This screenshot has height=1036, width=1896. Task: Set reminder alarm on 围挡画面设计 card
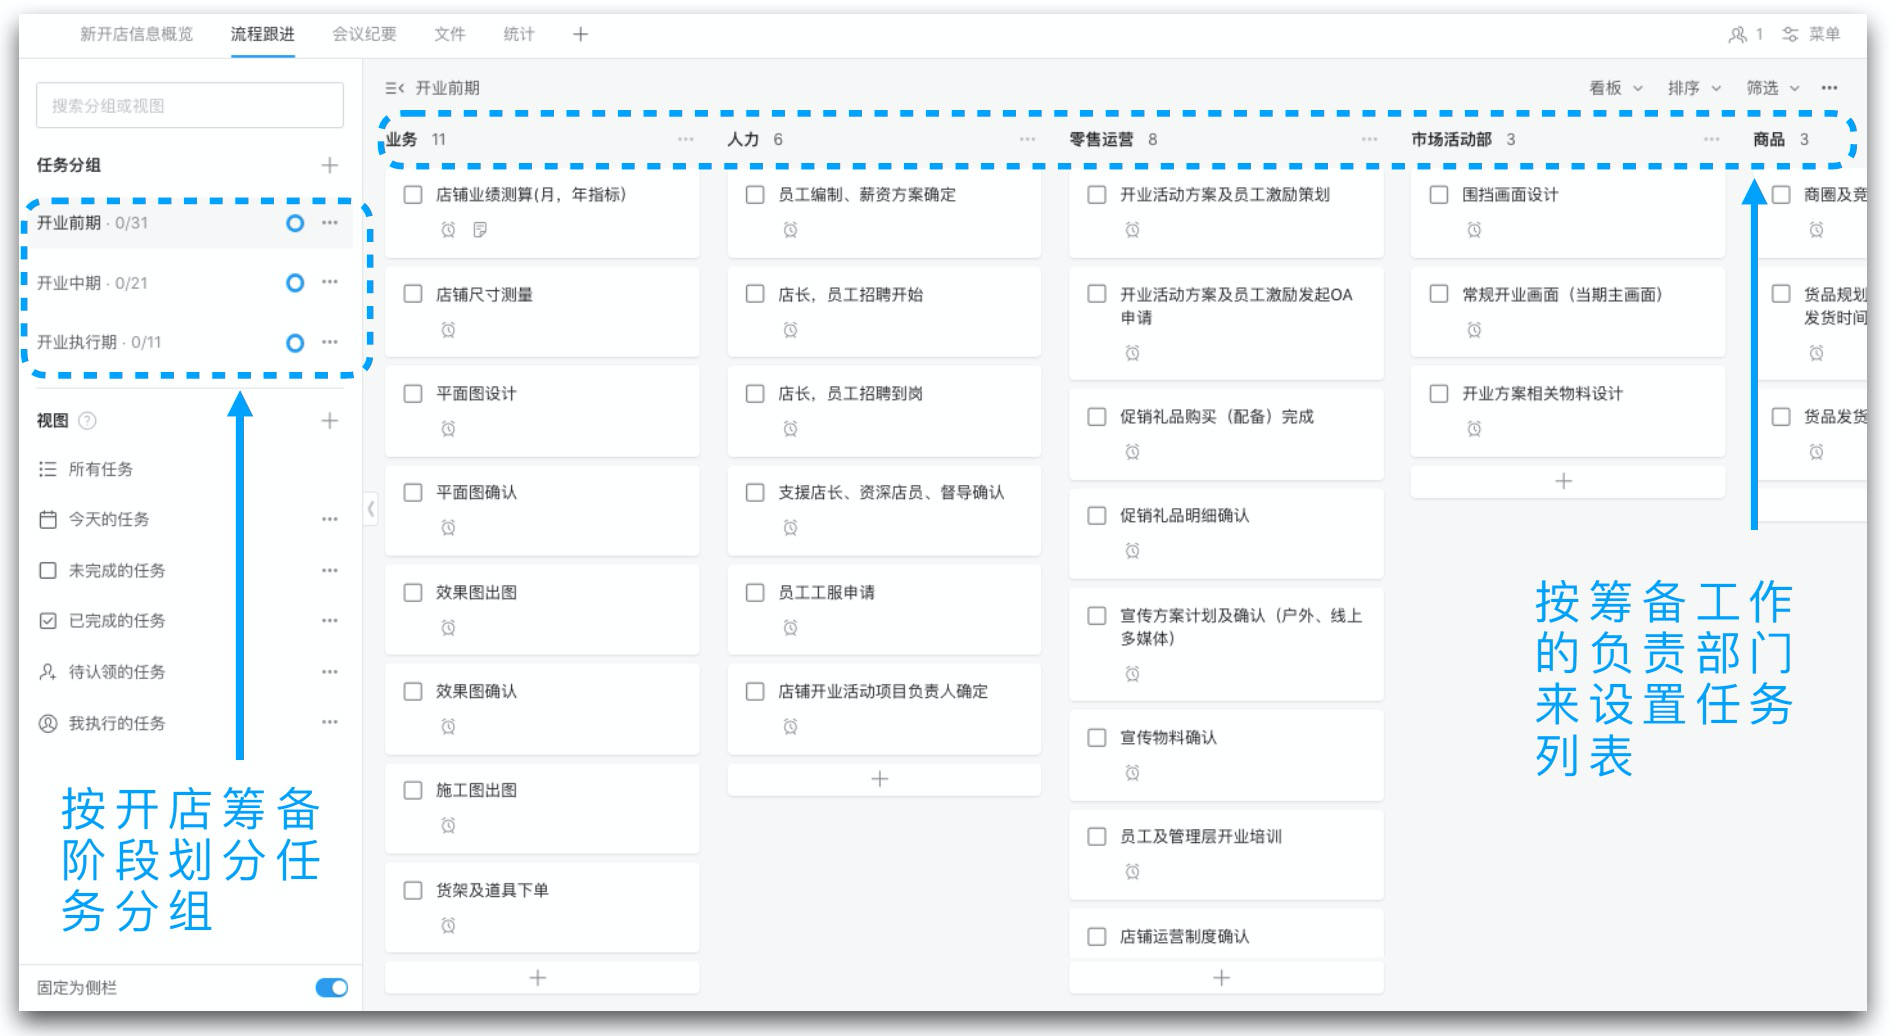coord(1474,230)
